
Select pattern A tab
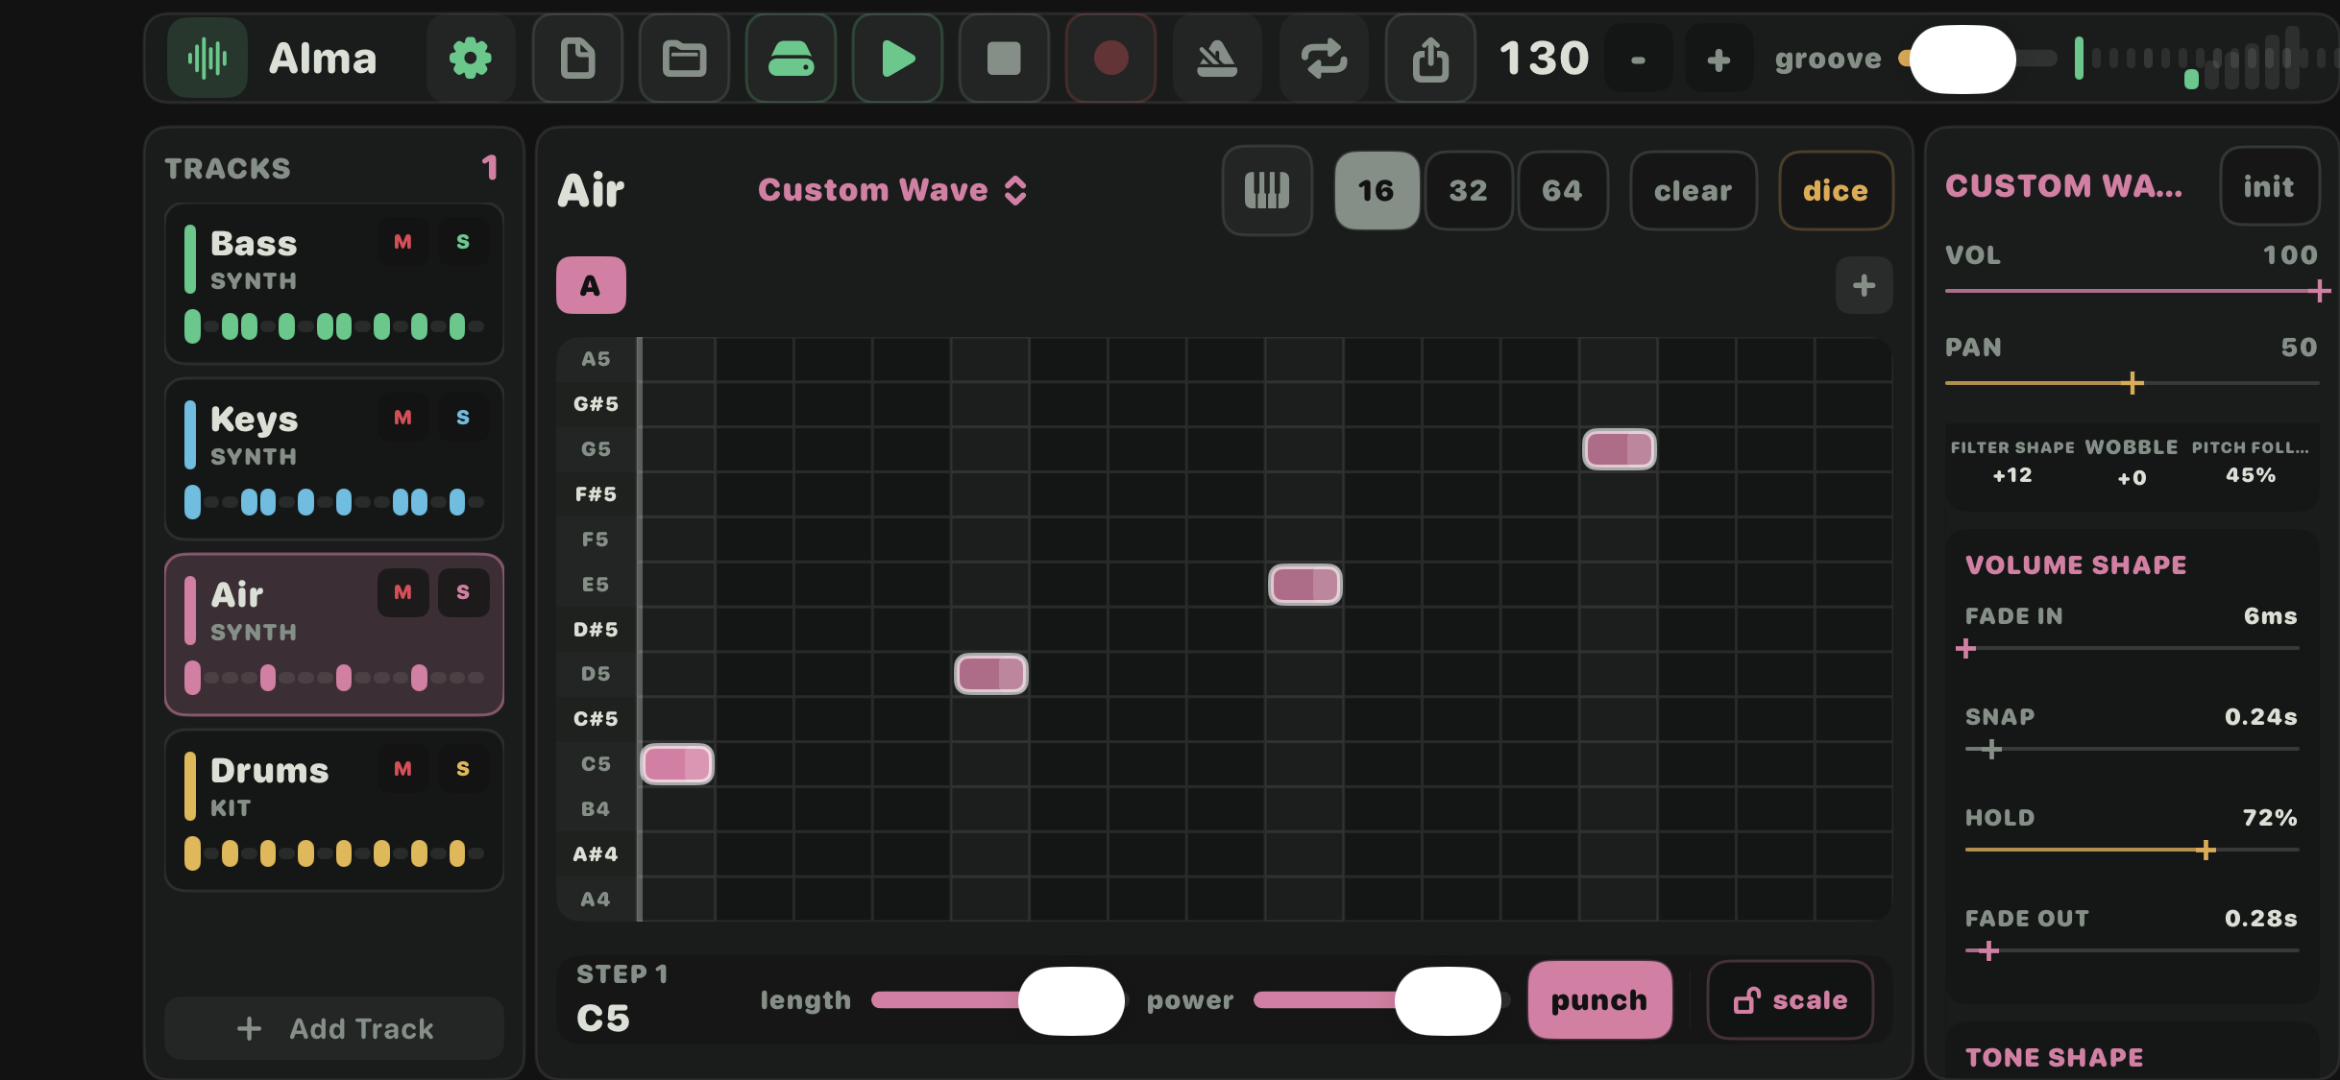(x=590, y=285)
